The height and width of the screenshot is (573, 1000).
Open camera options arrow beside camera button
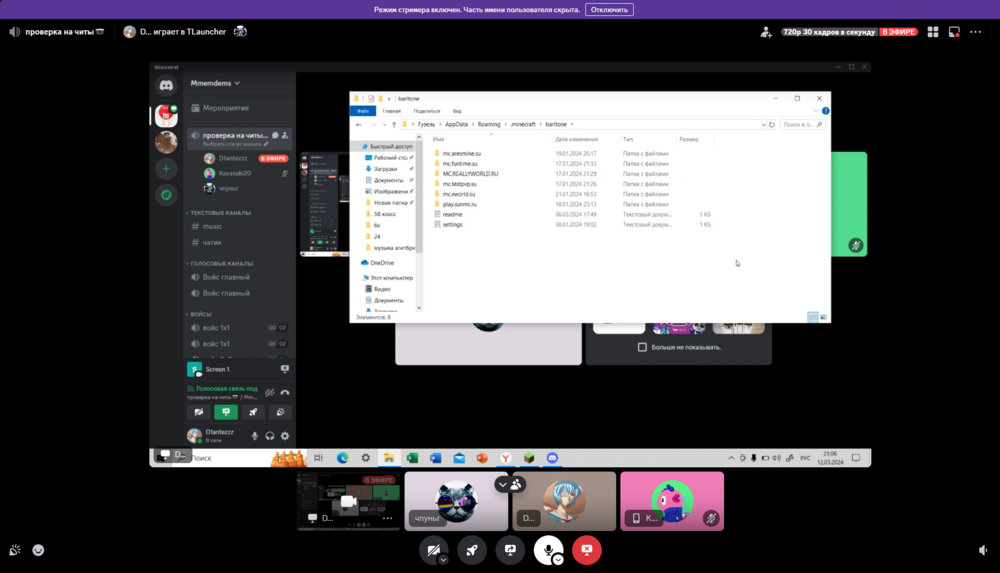click(443, 560)
